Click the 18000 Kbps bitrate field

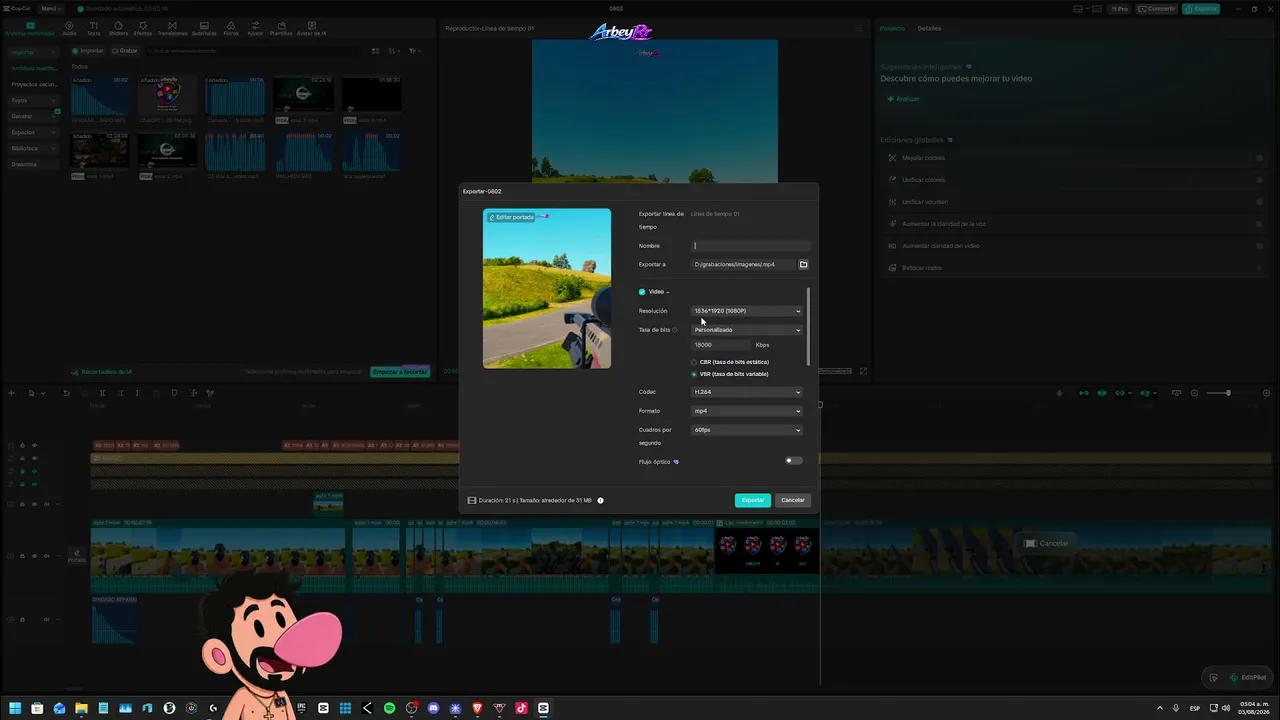720,345
